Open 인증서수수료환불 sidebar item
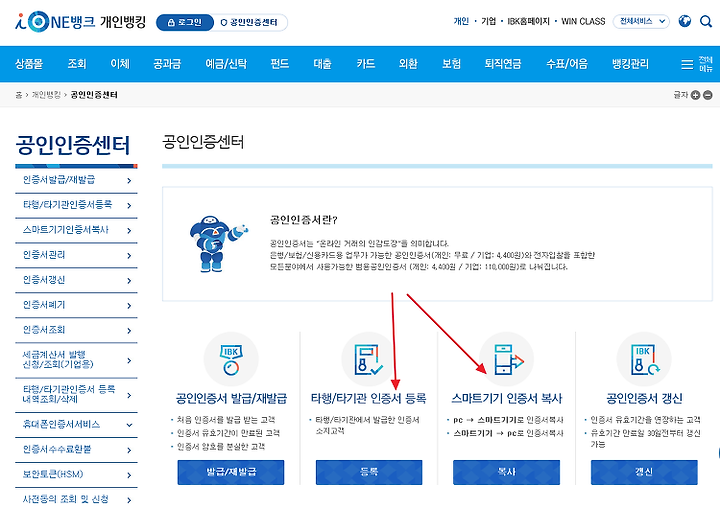Viewport: 720px width, 508px height. (76, 450)
